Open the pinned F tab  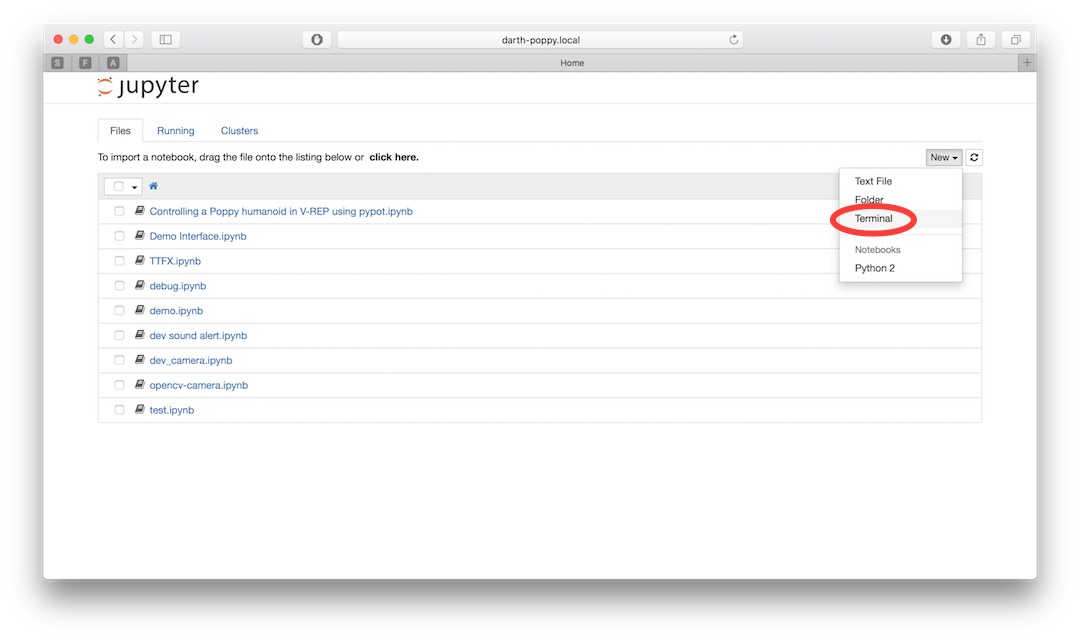point(85,63)
